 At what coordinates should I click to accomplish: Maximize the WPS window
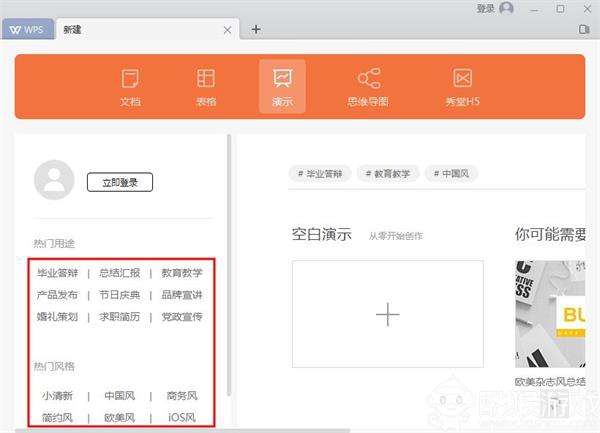pyautogui.click(x=560, y=8)
